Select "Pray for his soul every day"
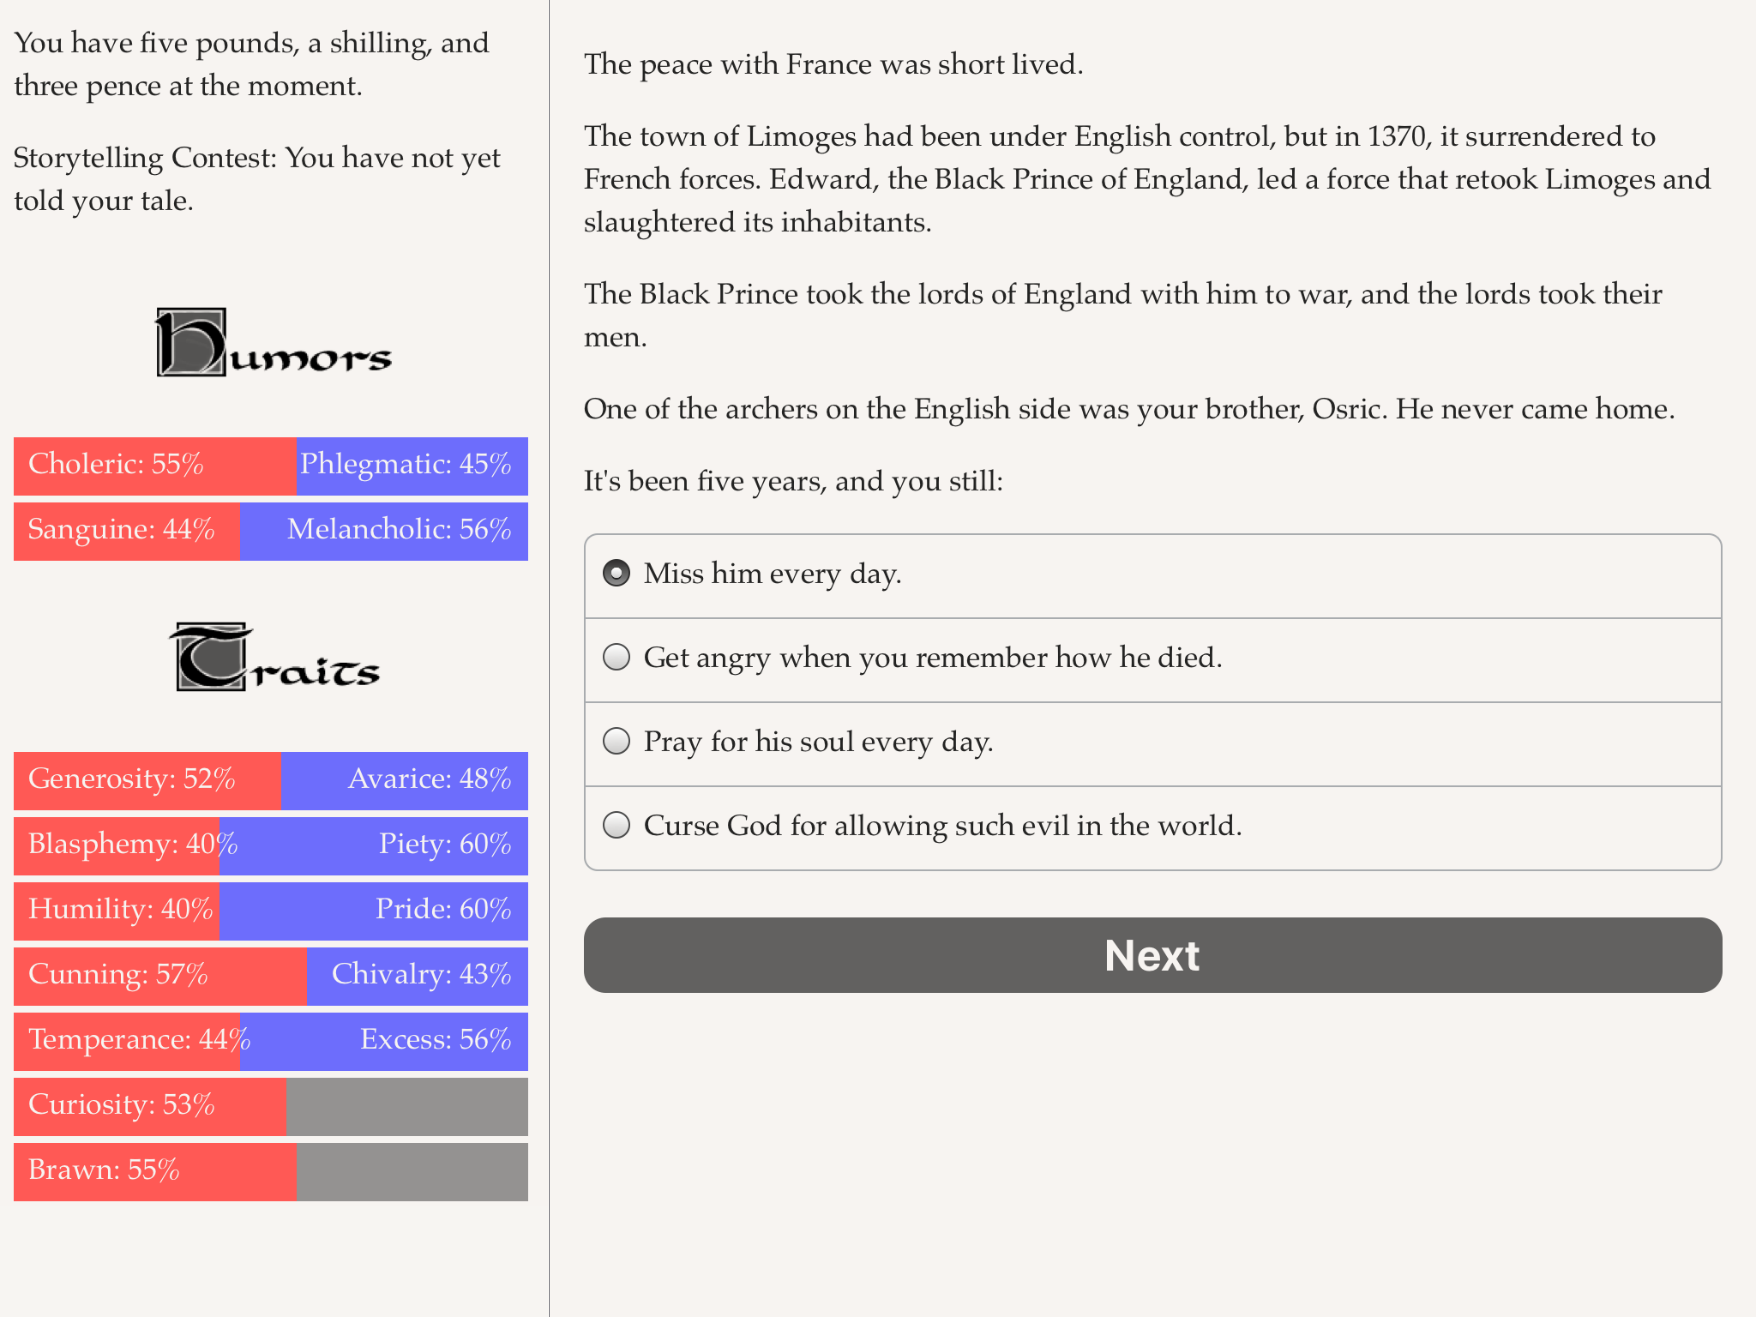This screenshot has height=1317, width=1756. pos(1152,744)
